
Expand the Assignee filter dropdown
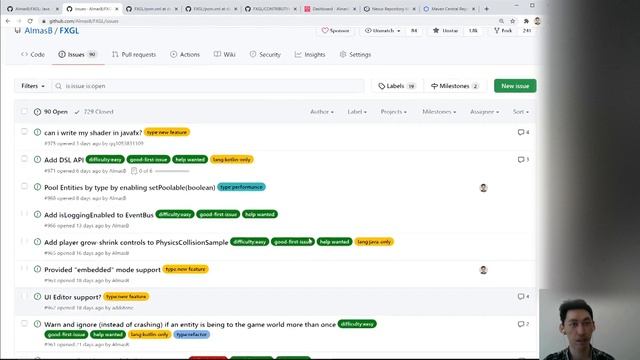tap(484, 112)
